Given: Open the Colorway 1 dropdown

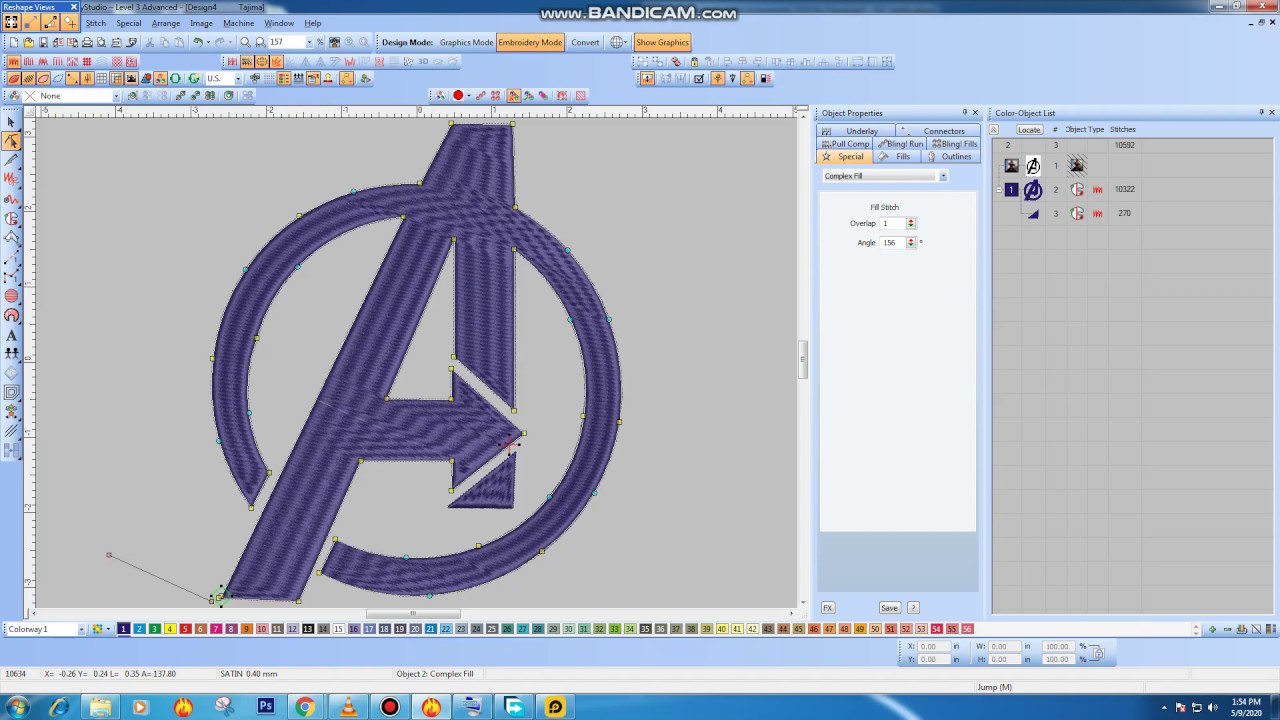Looking at the screenshot, I should click(x=83, y=629).
